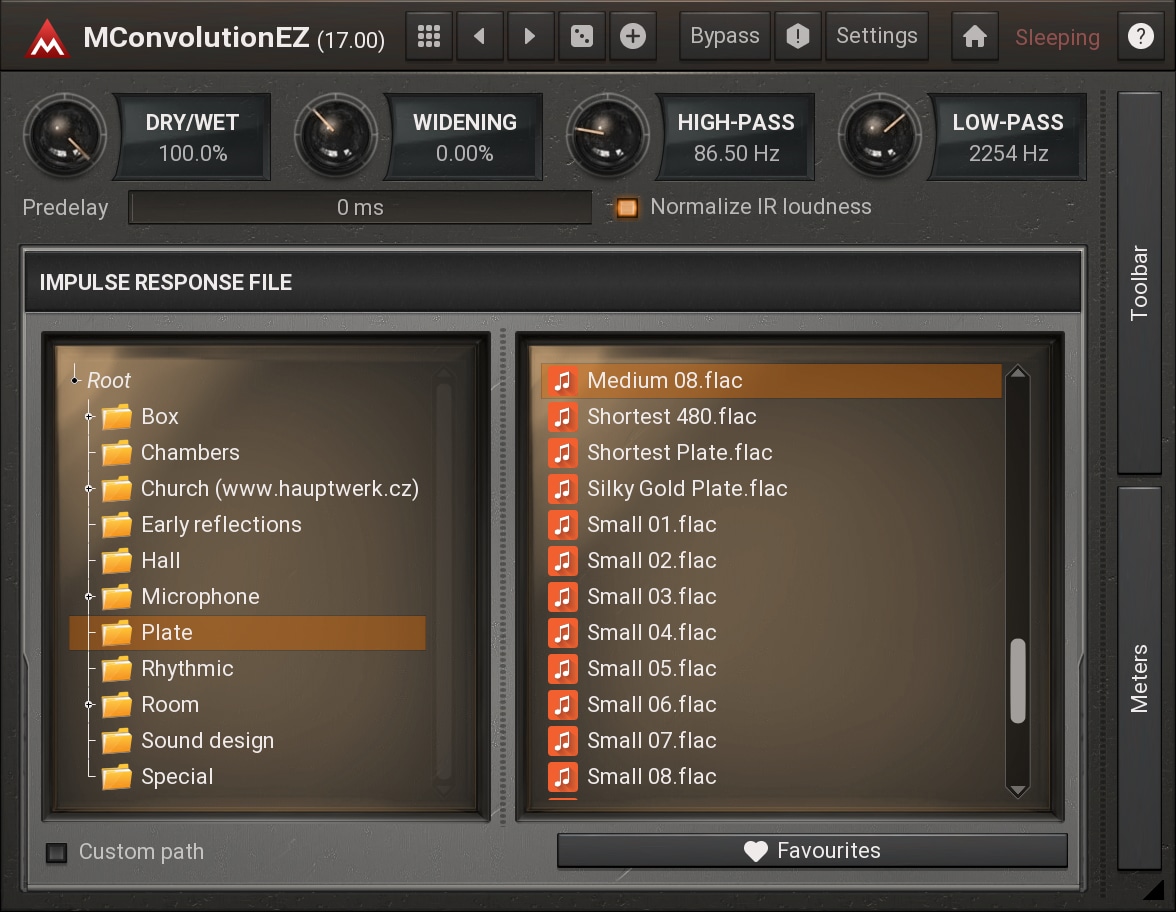1176x912 pixels.
Task: Go to next preset arrow
Action: point(531,37)
